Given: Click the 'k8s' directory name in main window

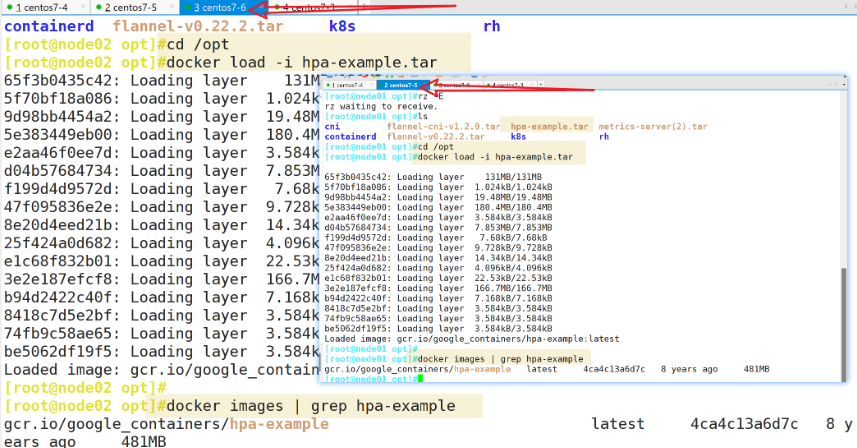Looking at the screenshot, I should pyautogui.click(x=342, y=26).
